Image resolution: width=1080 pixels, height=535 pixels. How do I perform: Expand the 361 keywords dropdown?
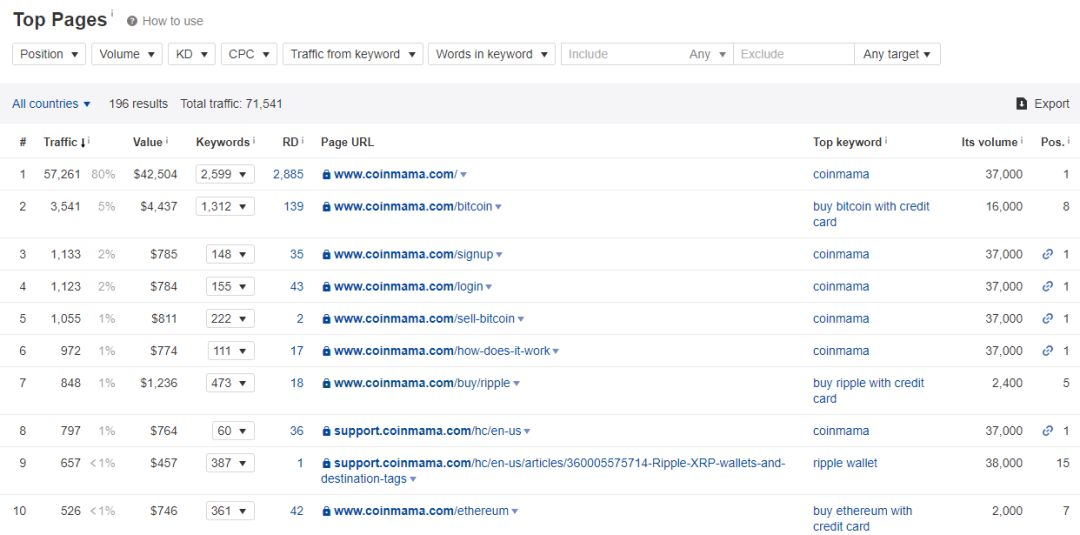(230, 511)
